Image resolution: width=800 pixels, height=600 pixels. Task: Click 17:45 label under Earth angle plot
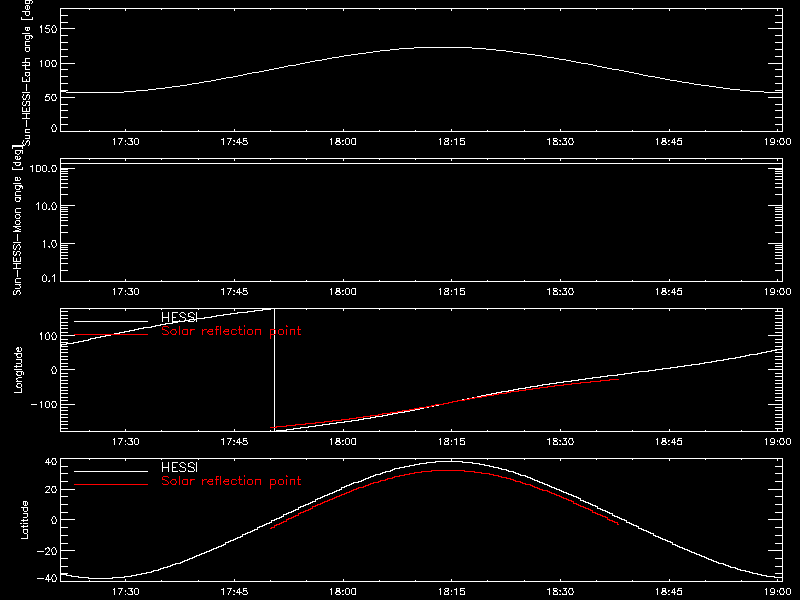pos(234,142)
